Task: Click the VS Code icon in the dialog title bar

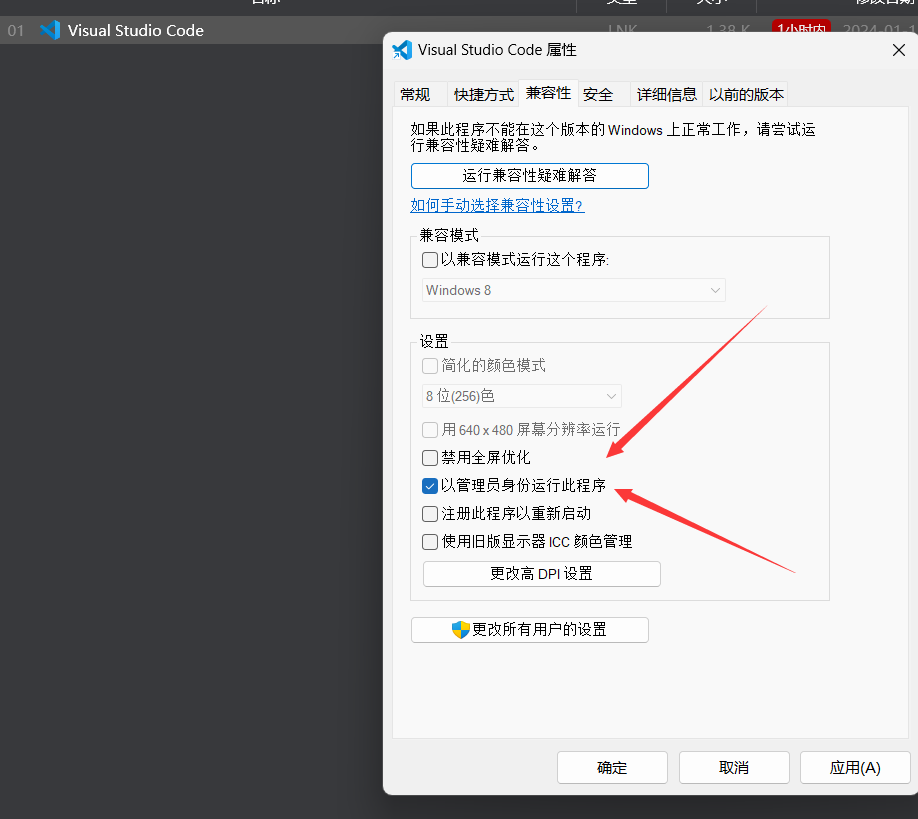Action: coord(402,50)
